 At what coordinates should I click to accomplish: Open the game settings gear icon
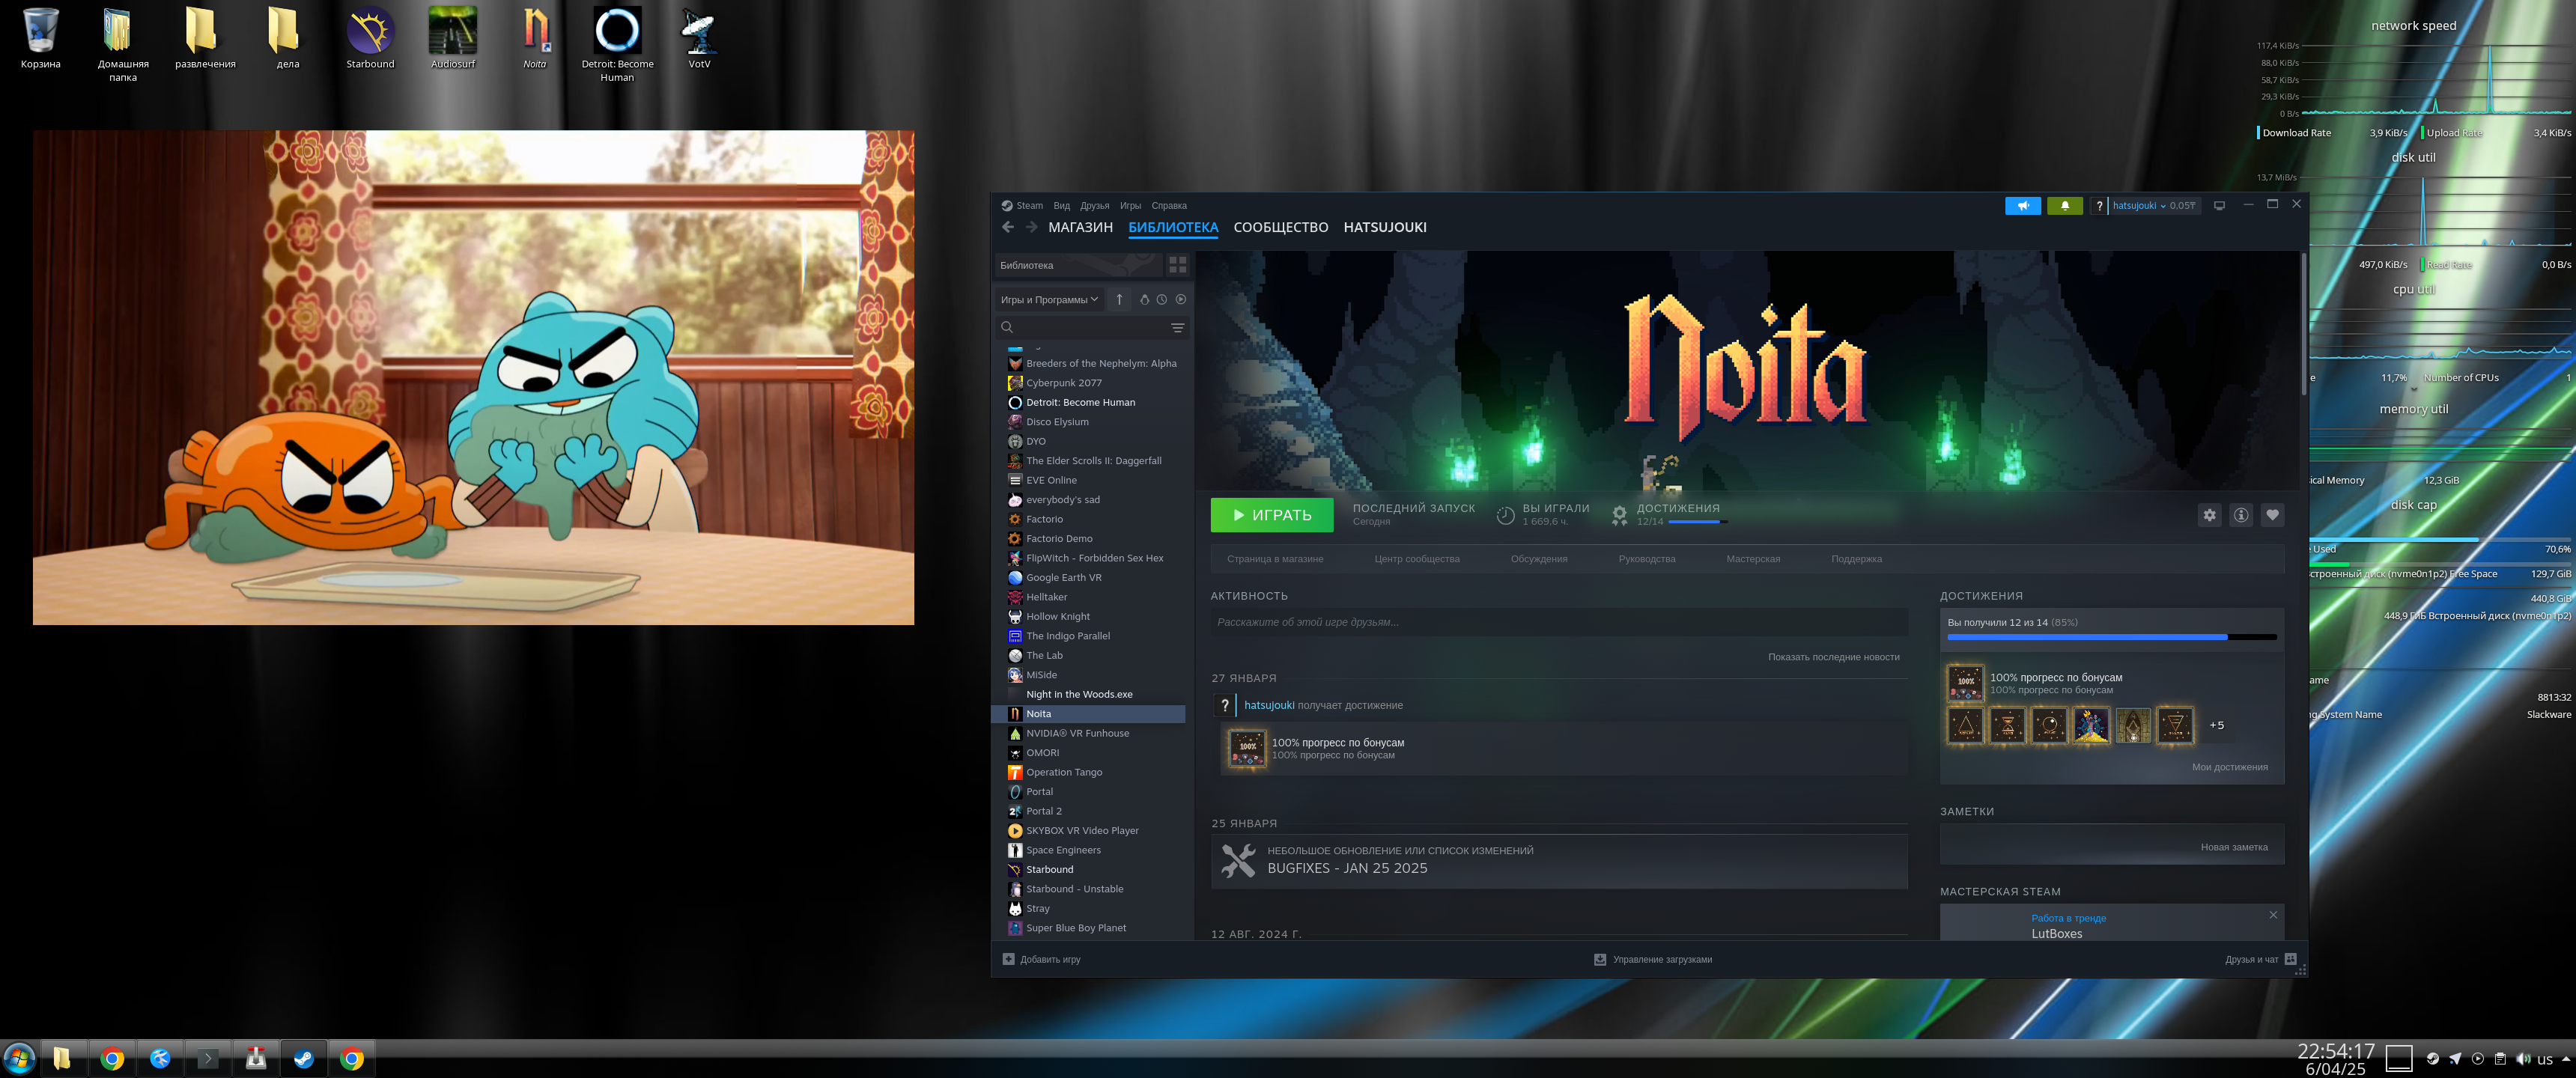[2209, 515]
